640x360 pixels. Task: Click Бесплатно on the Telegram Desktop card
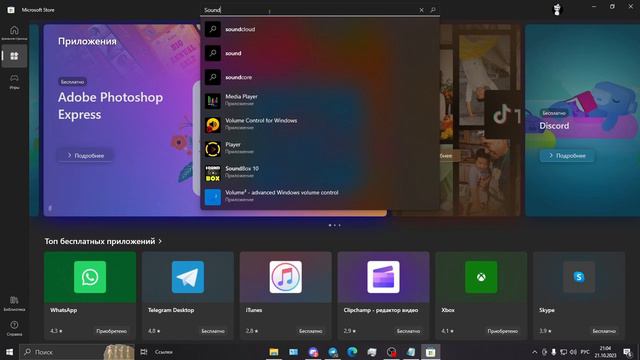[x=213, y=331]
